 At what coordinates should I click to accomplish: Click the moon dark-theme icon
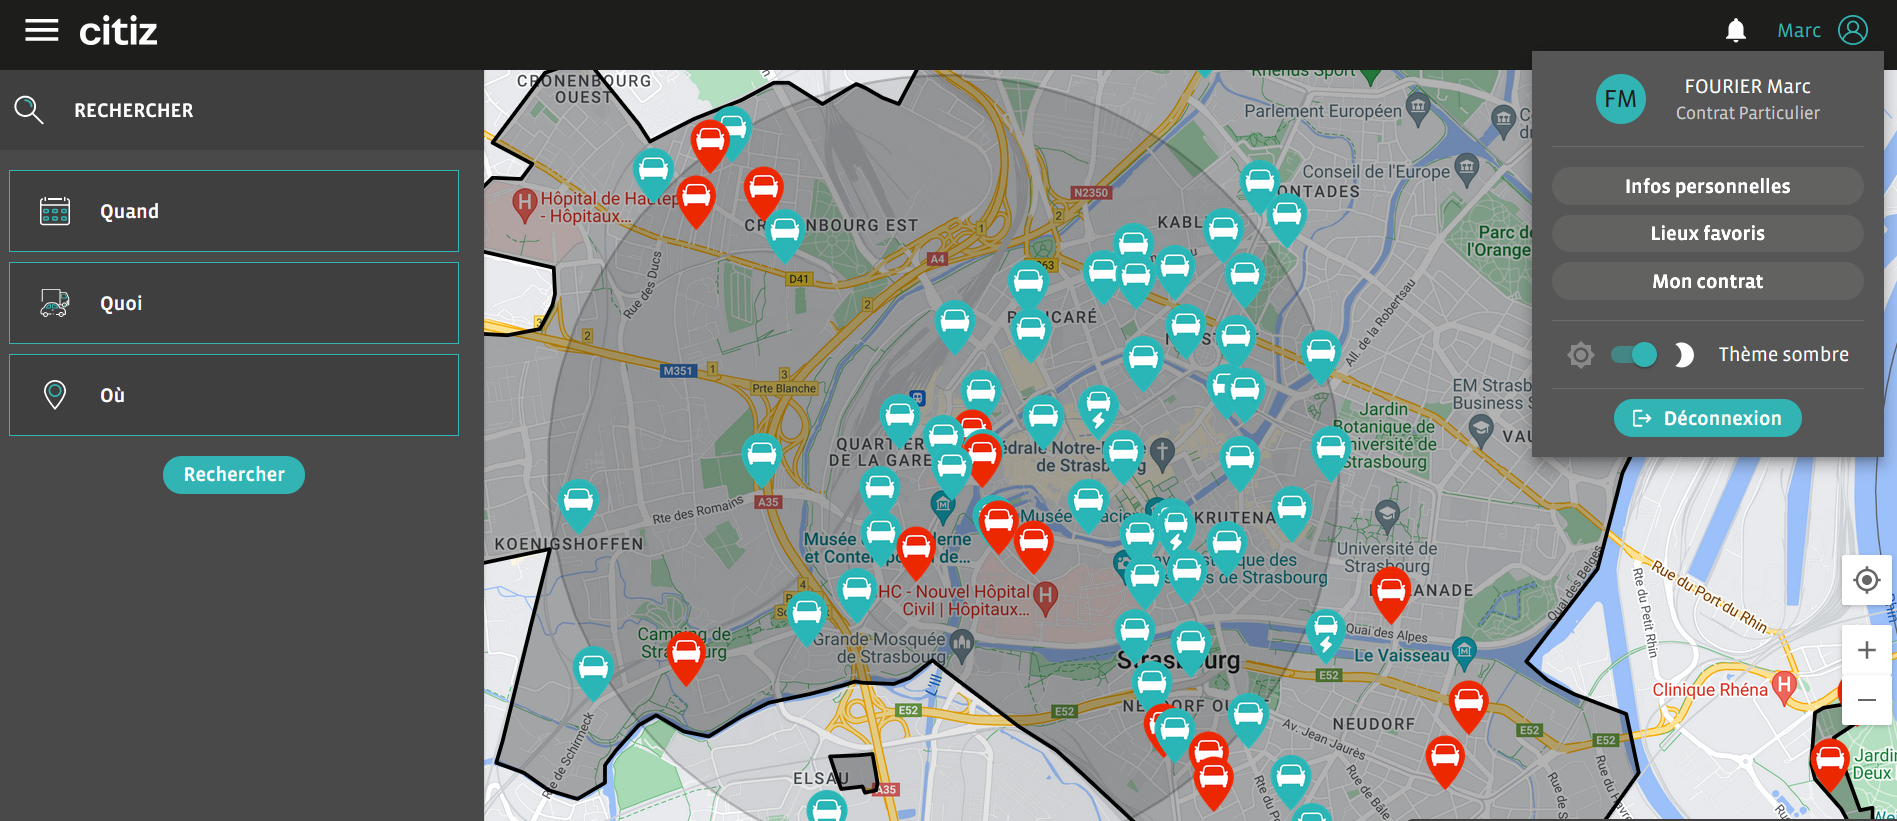coord(1684,355)
